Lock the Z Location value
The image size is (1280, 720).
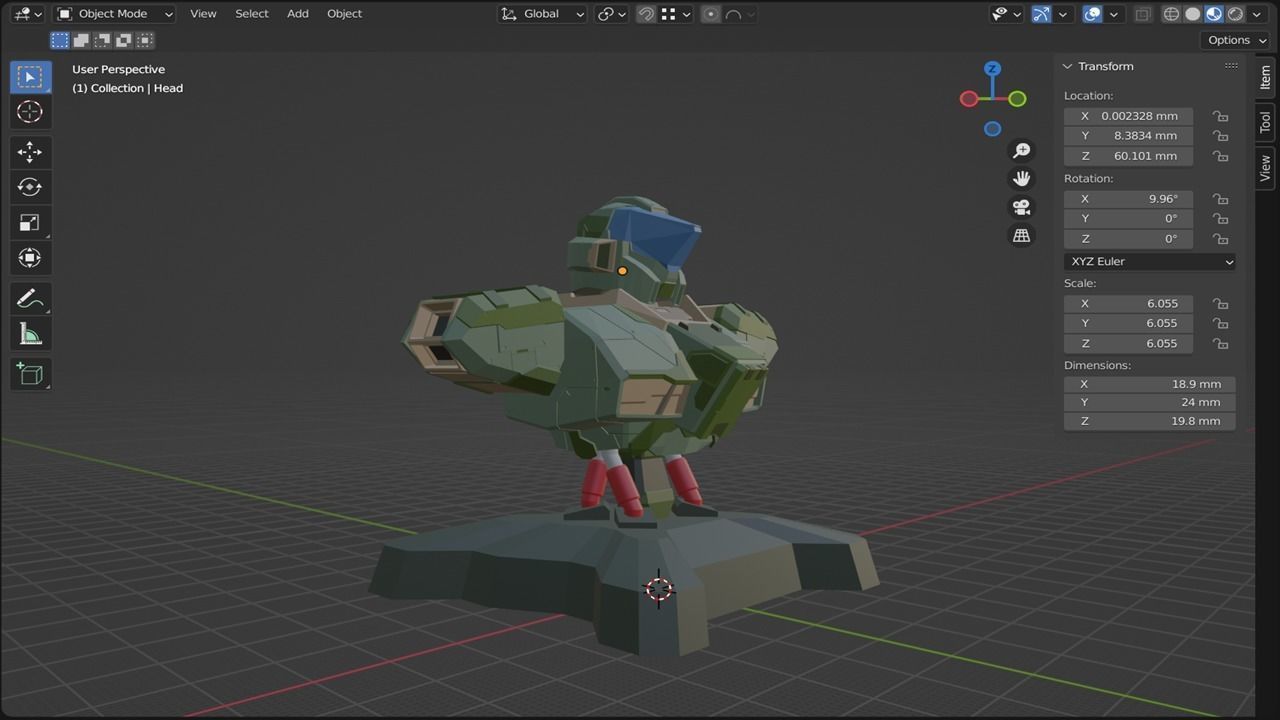click(x=1220, y=155)
